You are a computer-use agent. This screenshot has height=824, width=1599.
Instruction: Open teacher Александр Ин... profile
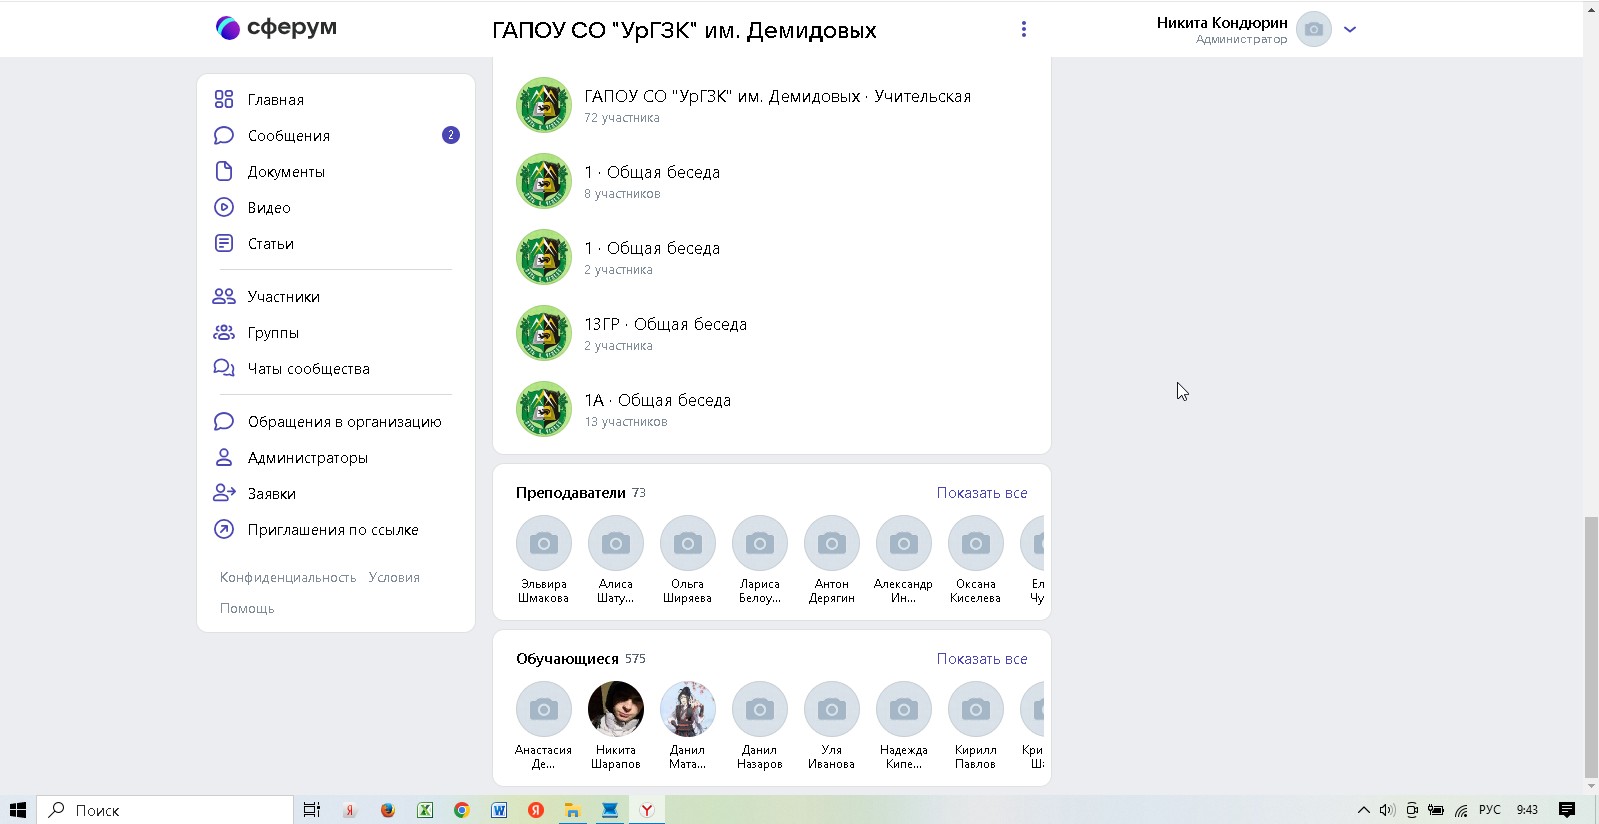[904, 560]
